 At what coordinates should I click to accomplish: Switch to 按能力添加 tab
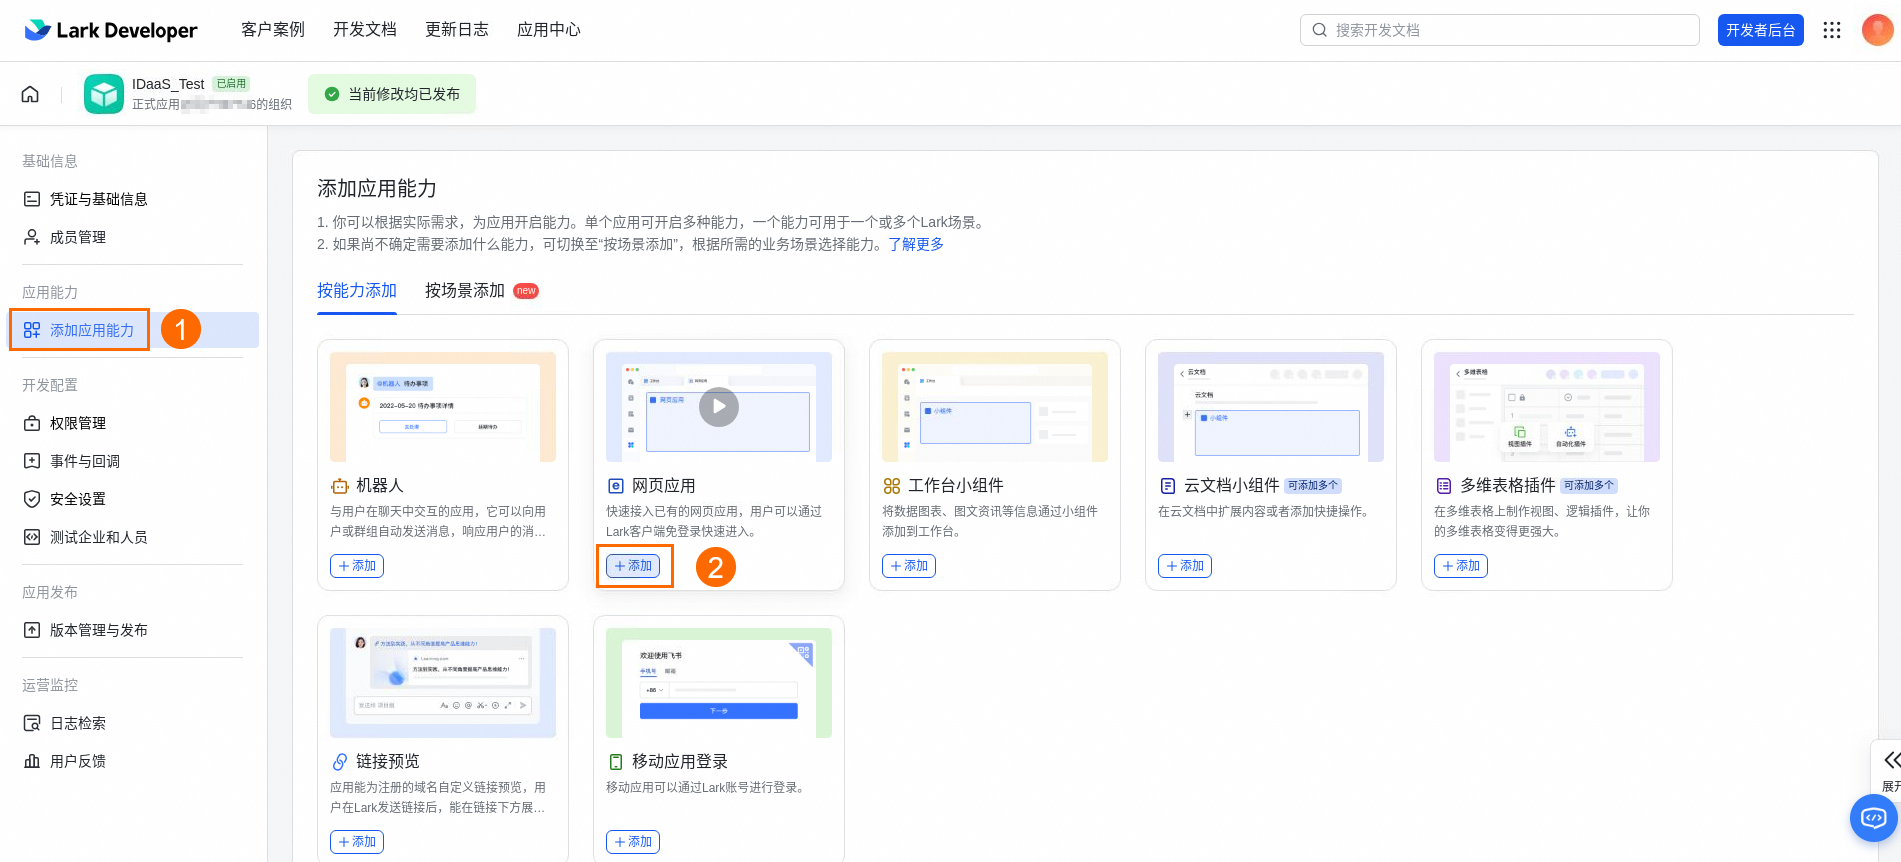coord(357,291)
